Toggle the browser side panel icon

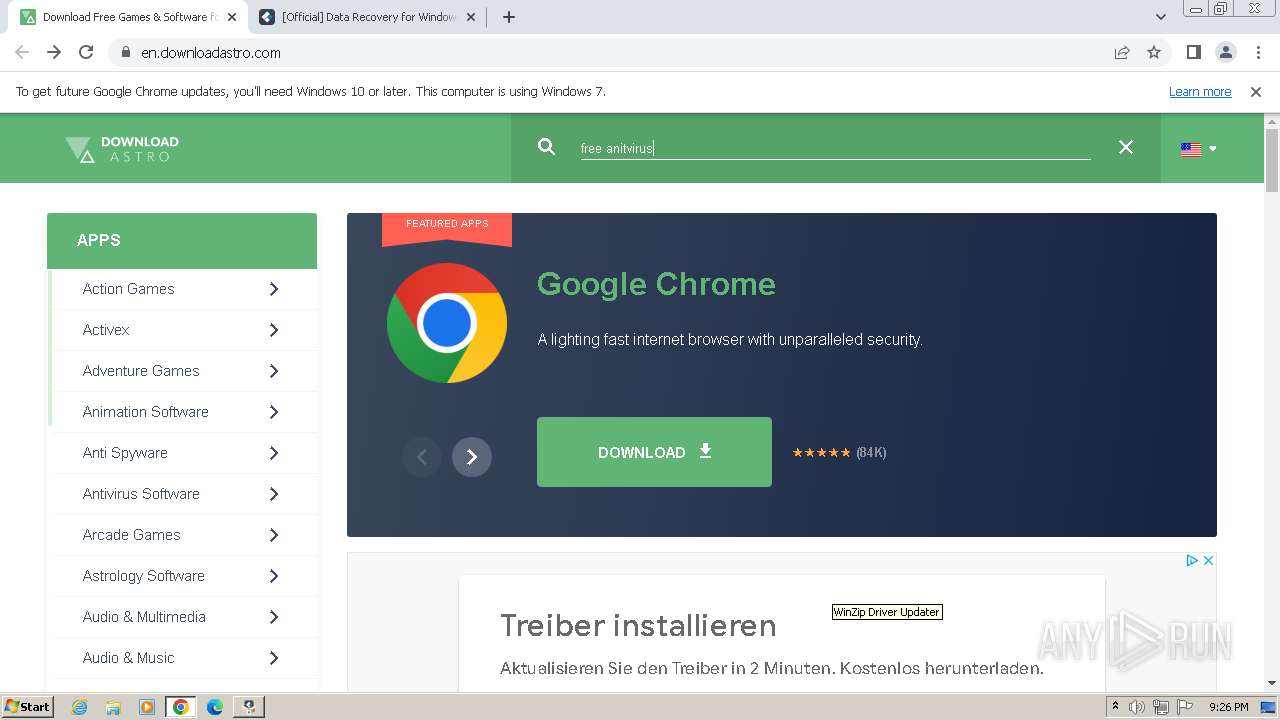[x=1194, y=52]
